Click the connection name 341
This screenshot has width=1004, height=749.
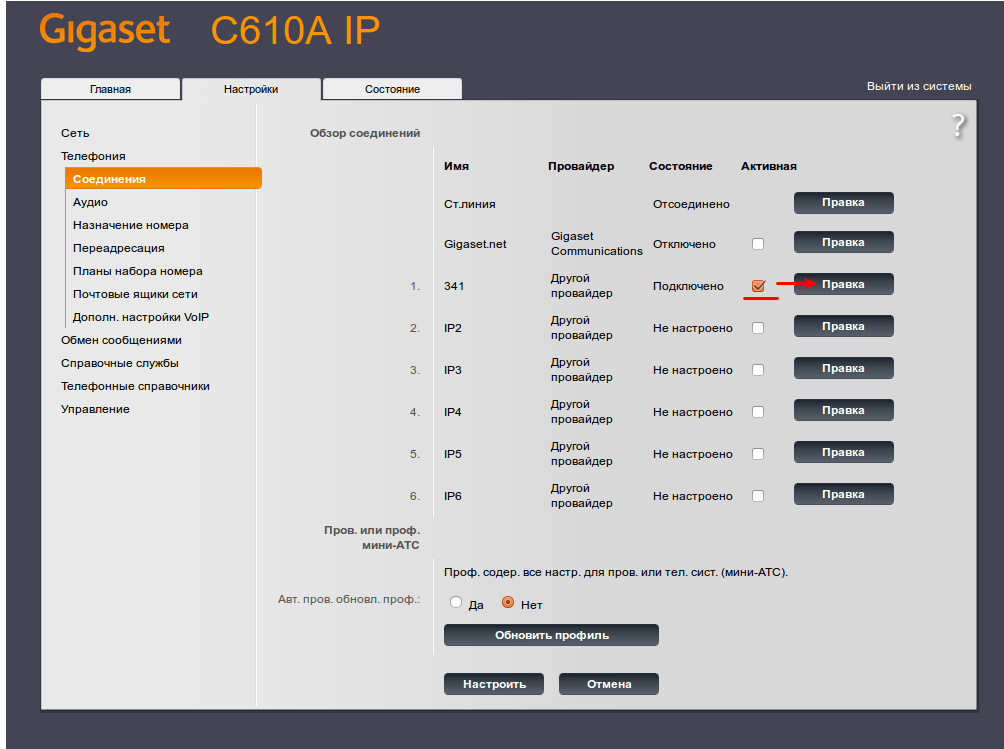454,286
